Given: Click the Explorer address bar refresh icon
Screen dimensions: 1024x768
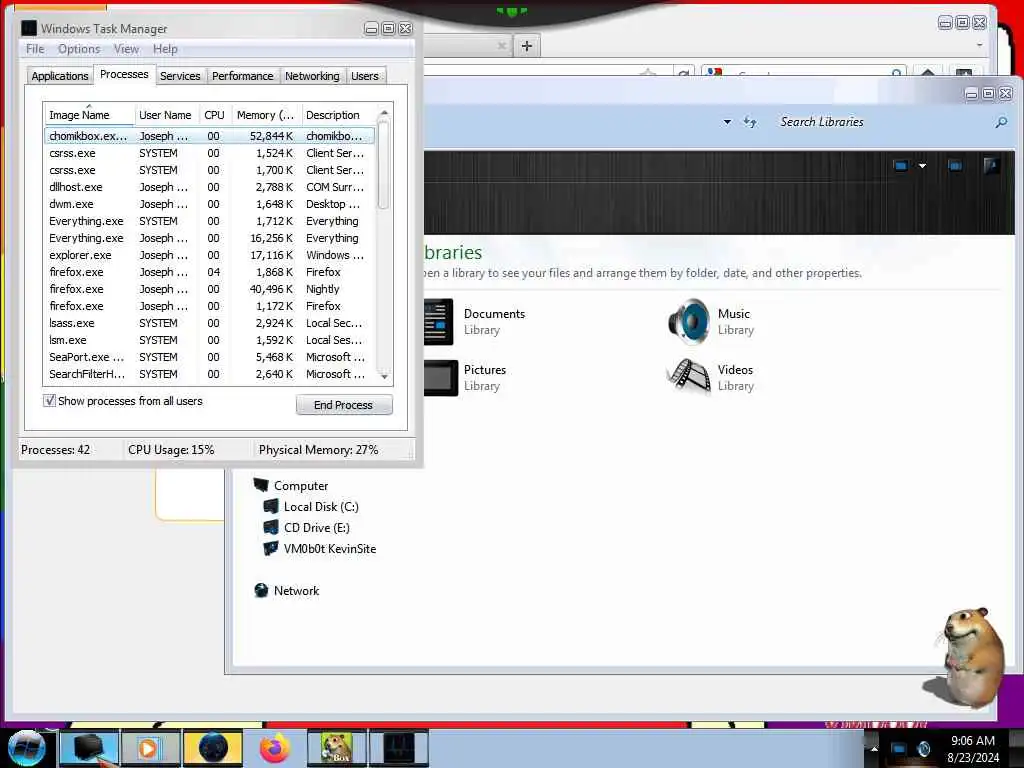Looking at the screenshot, I should 750,121.
